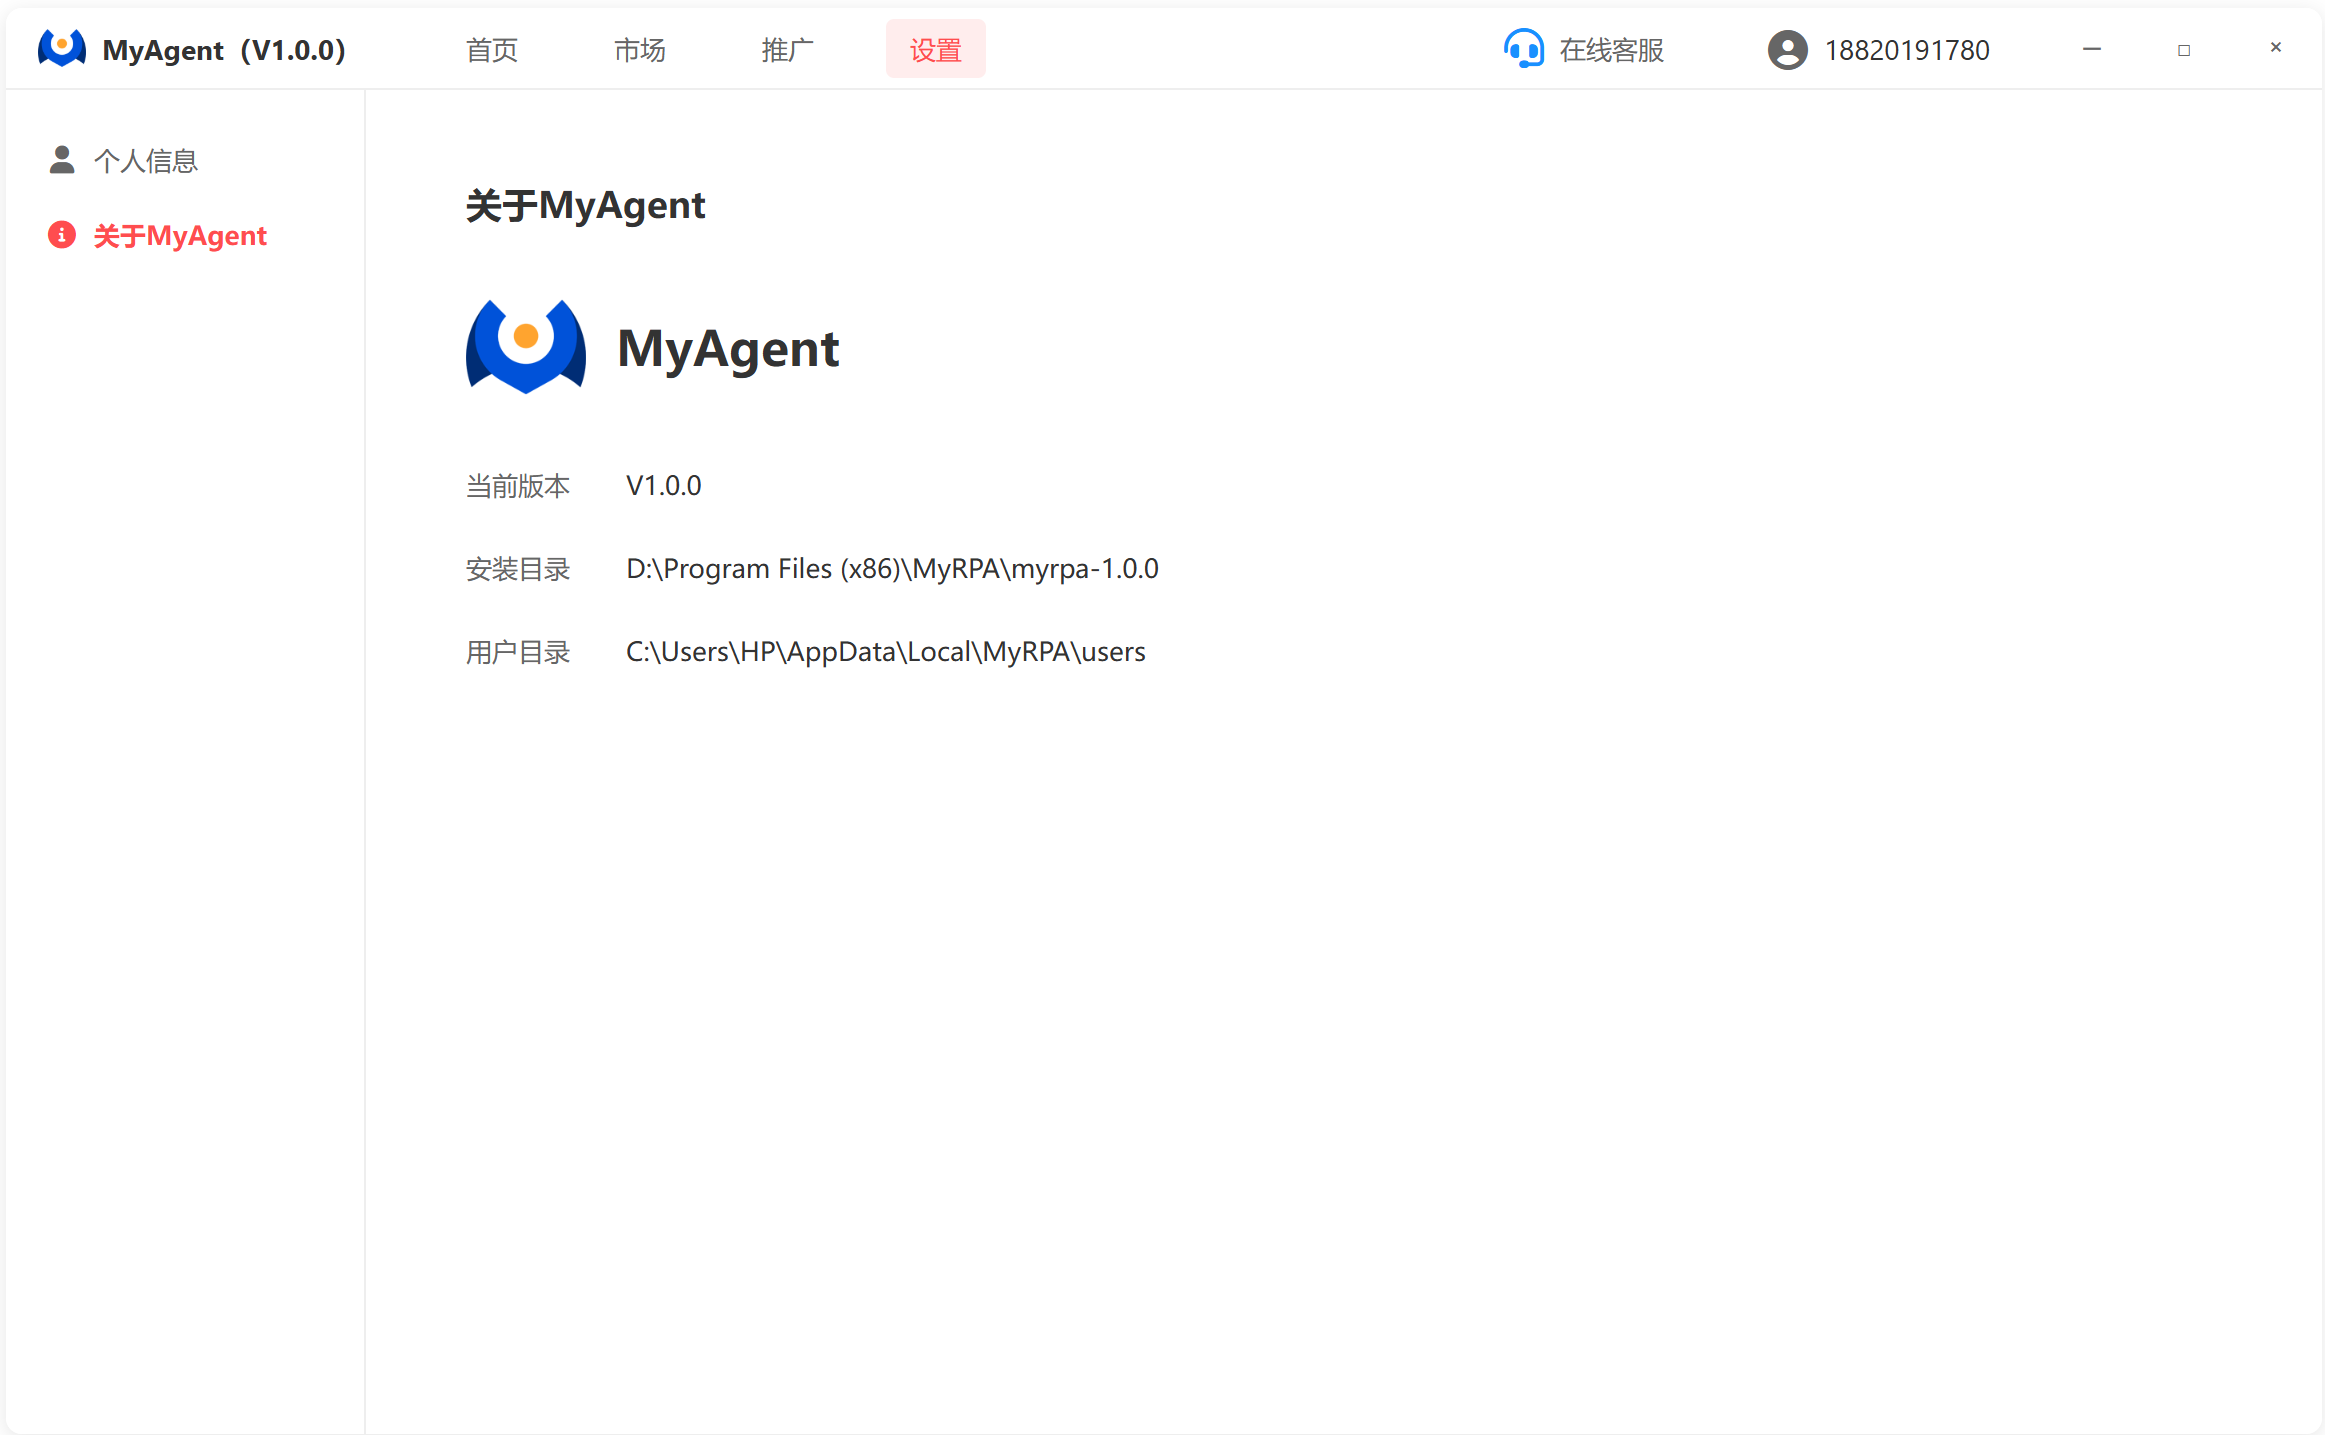Select the install directory path text
The width and height of the screenshot is (2325, 1435).
[891, 568]
